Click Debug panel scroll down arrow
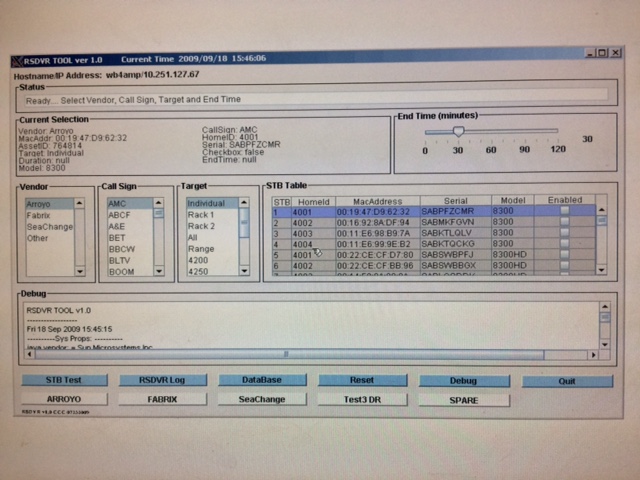Image resolution: width=640 pixels, height=480 pixels. [x=605, y=344]
